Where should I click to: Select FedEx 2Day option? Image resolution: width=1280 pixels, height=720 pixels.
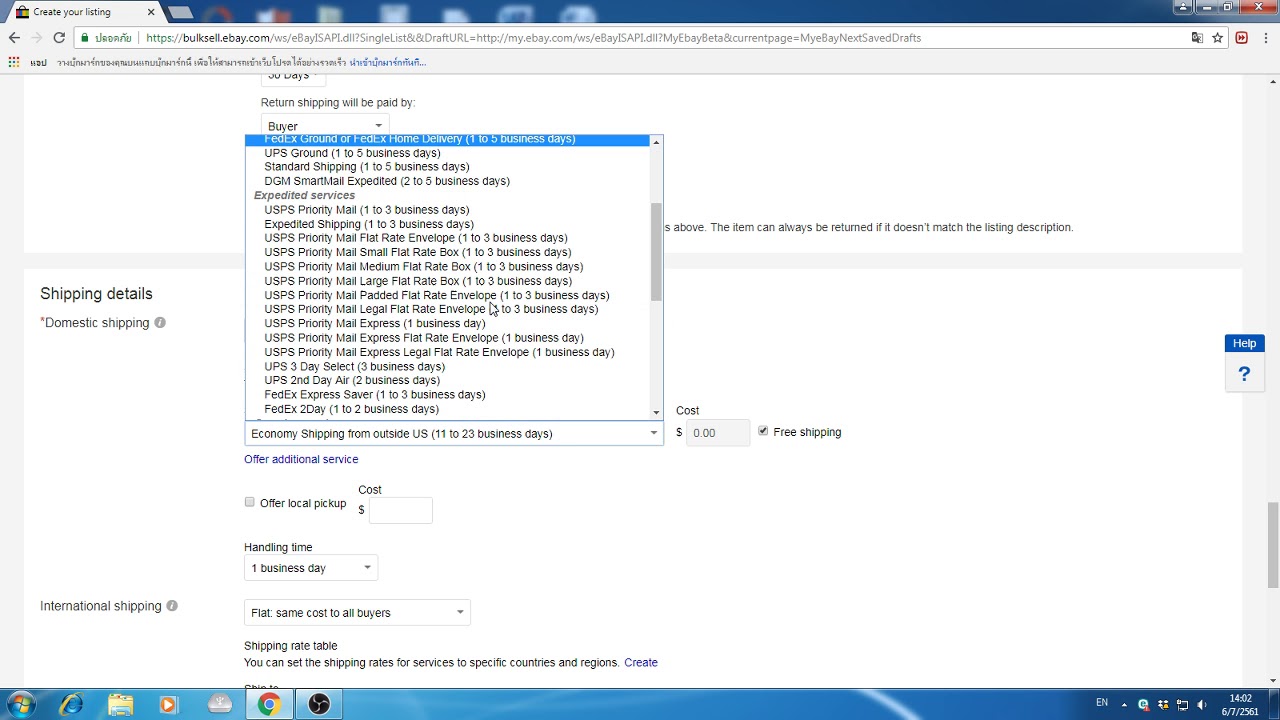(x=352, y=409)
